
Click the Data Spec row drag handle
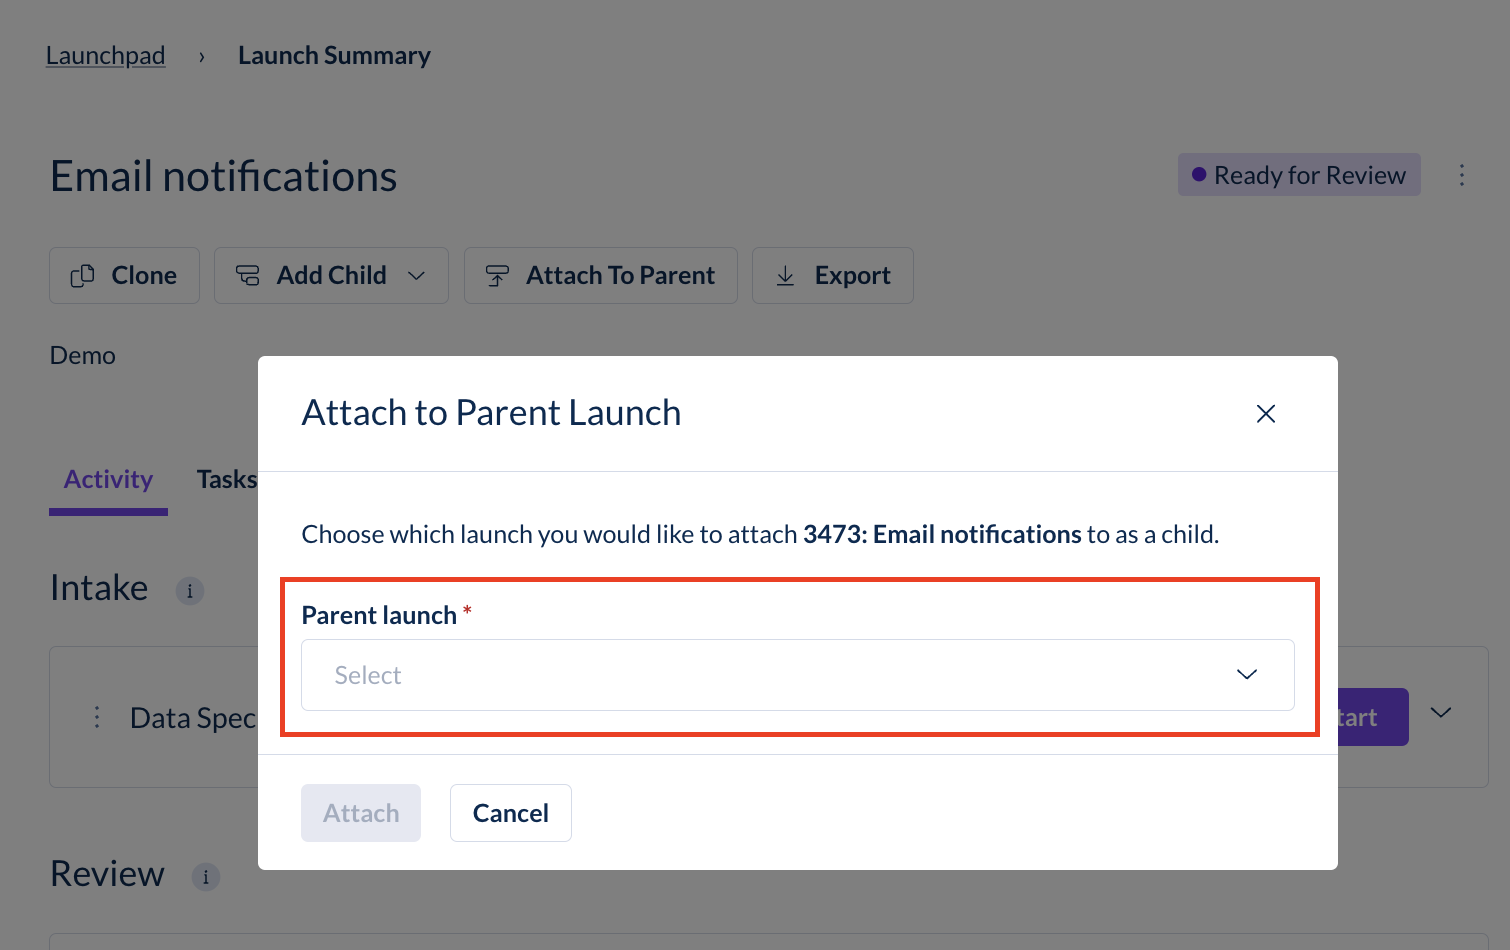[97, 717]
